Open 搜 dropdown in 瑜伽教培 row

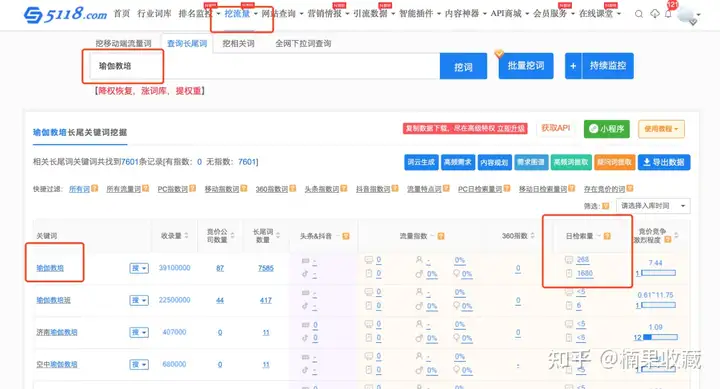click(x=139, y=268)
